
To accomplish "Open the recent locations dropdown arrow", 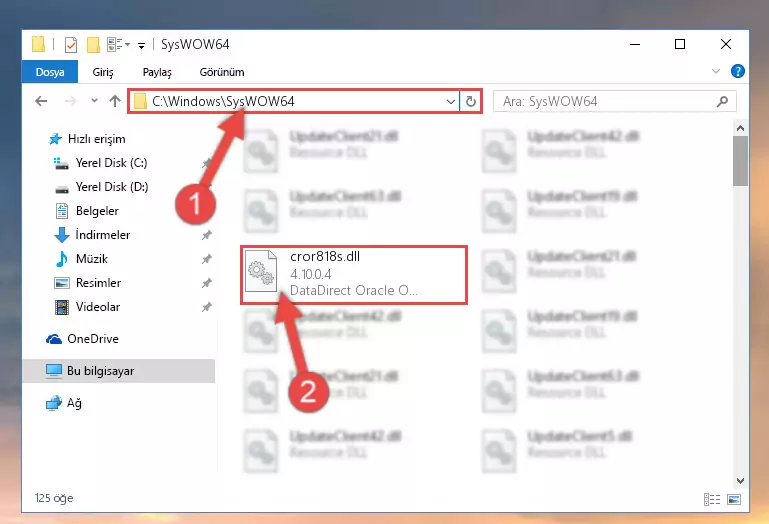I will (94, 101).
